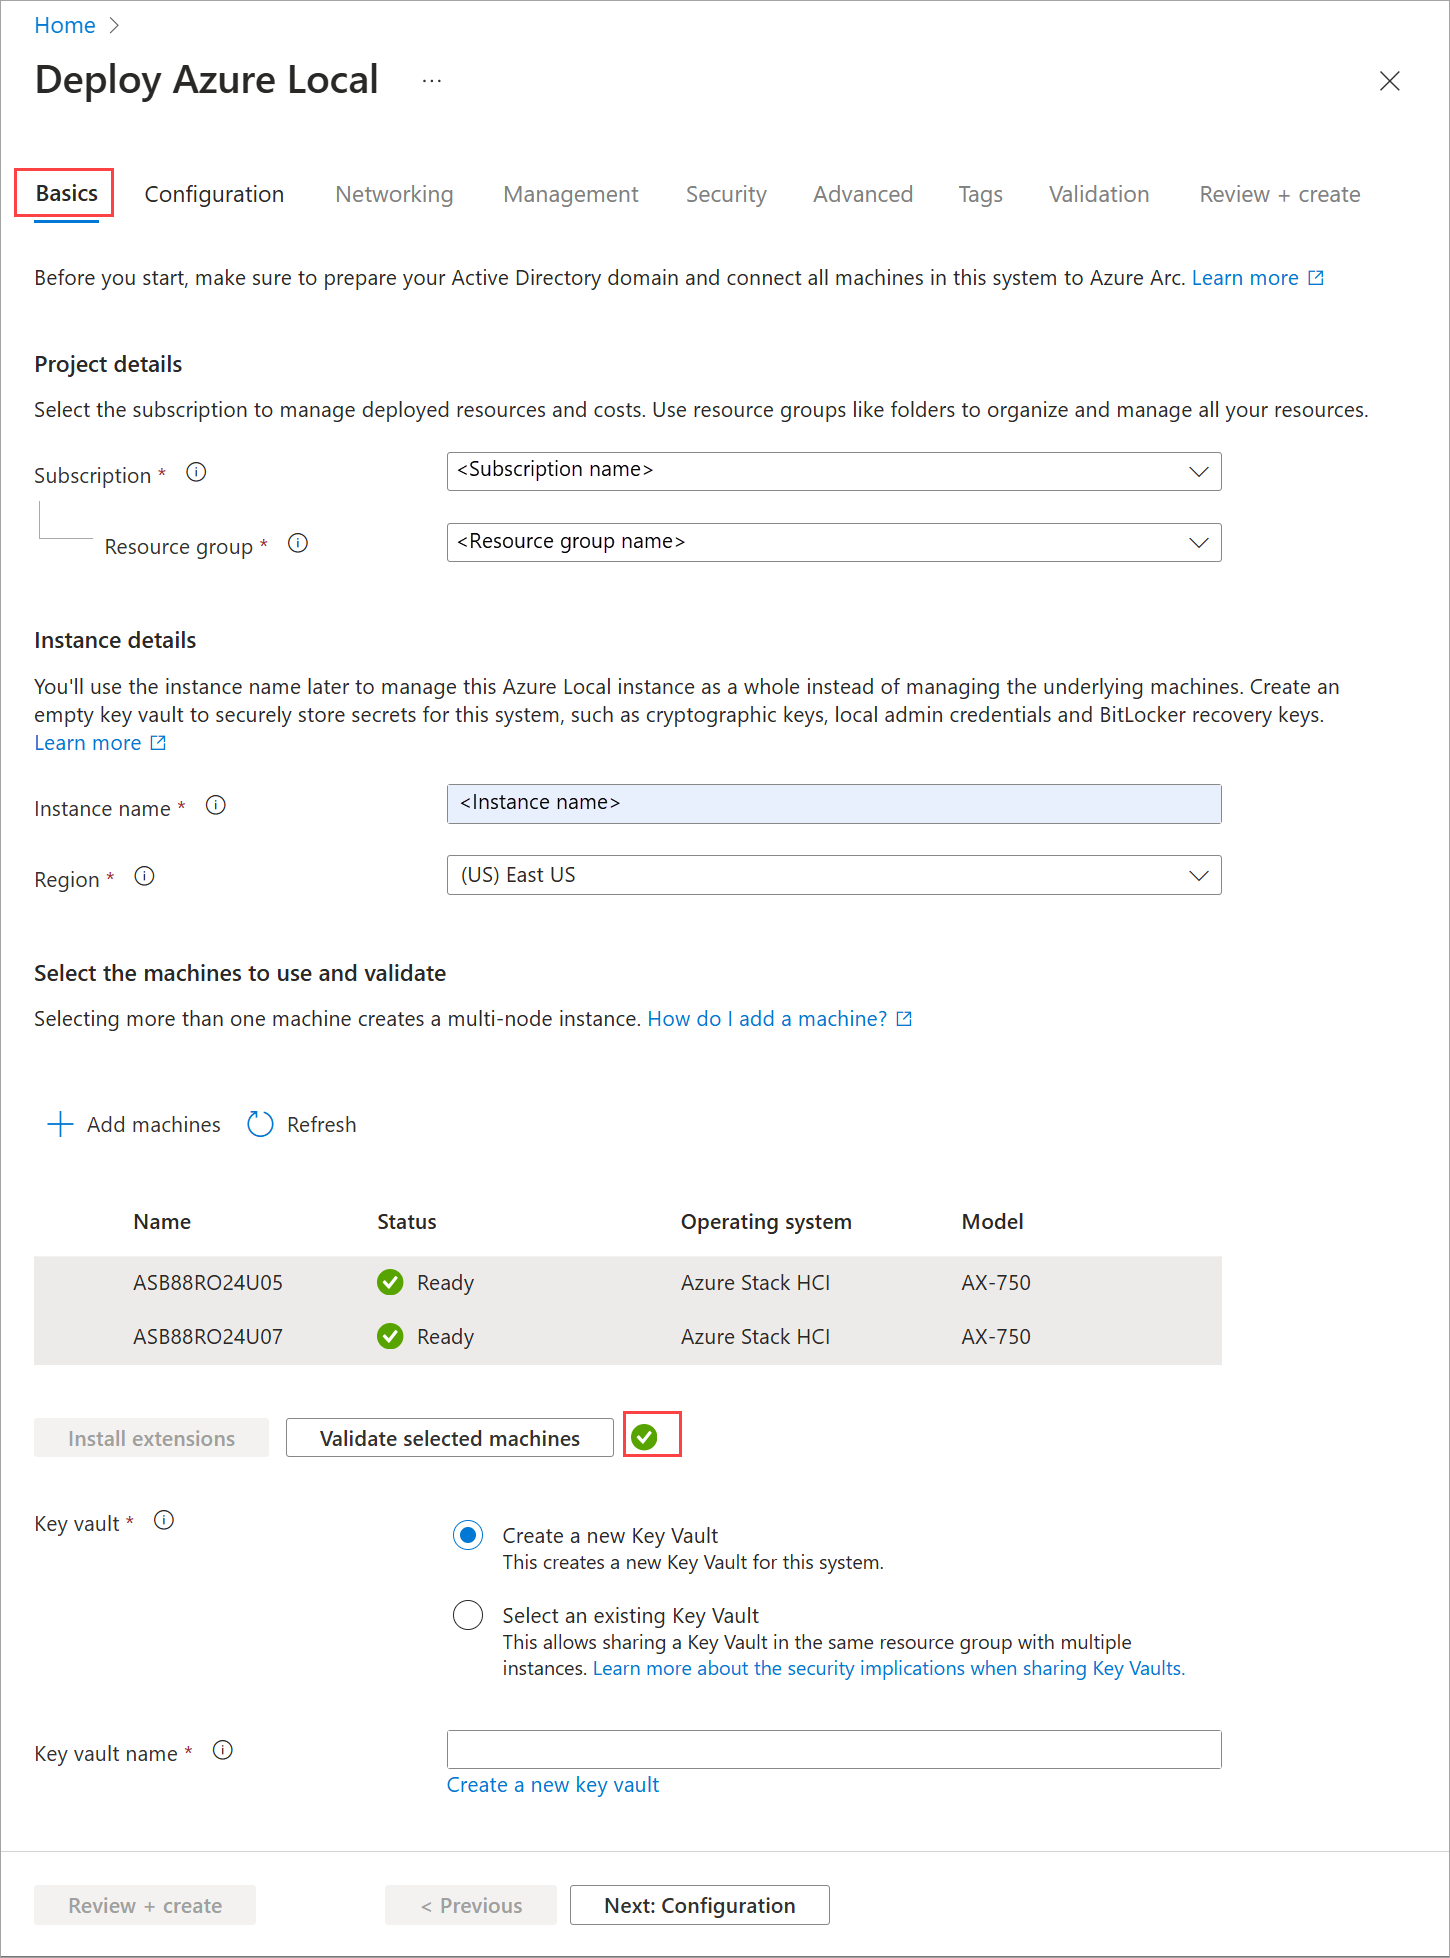Click the Key vault info icon
Screen dimensions: 1450x1958
tap(164, 1521)
